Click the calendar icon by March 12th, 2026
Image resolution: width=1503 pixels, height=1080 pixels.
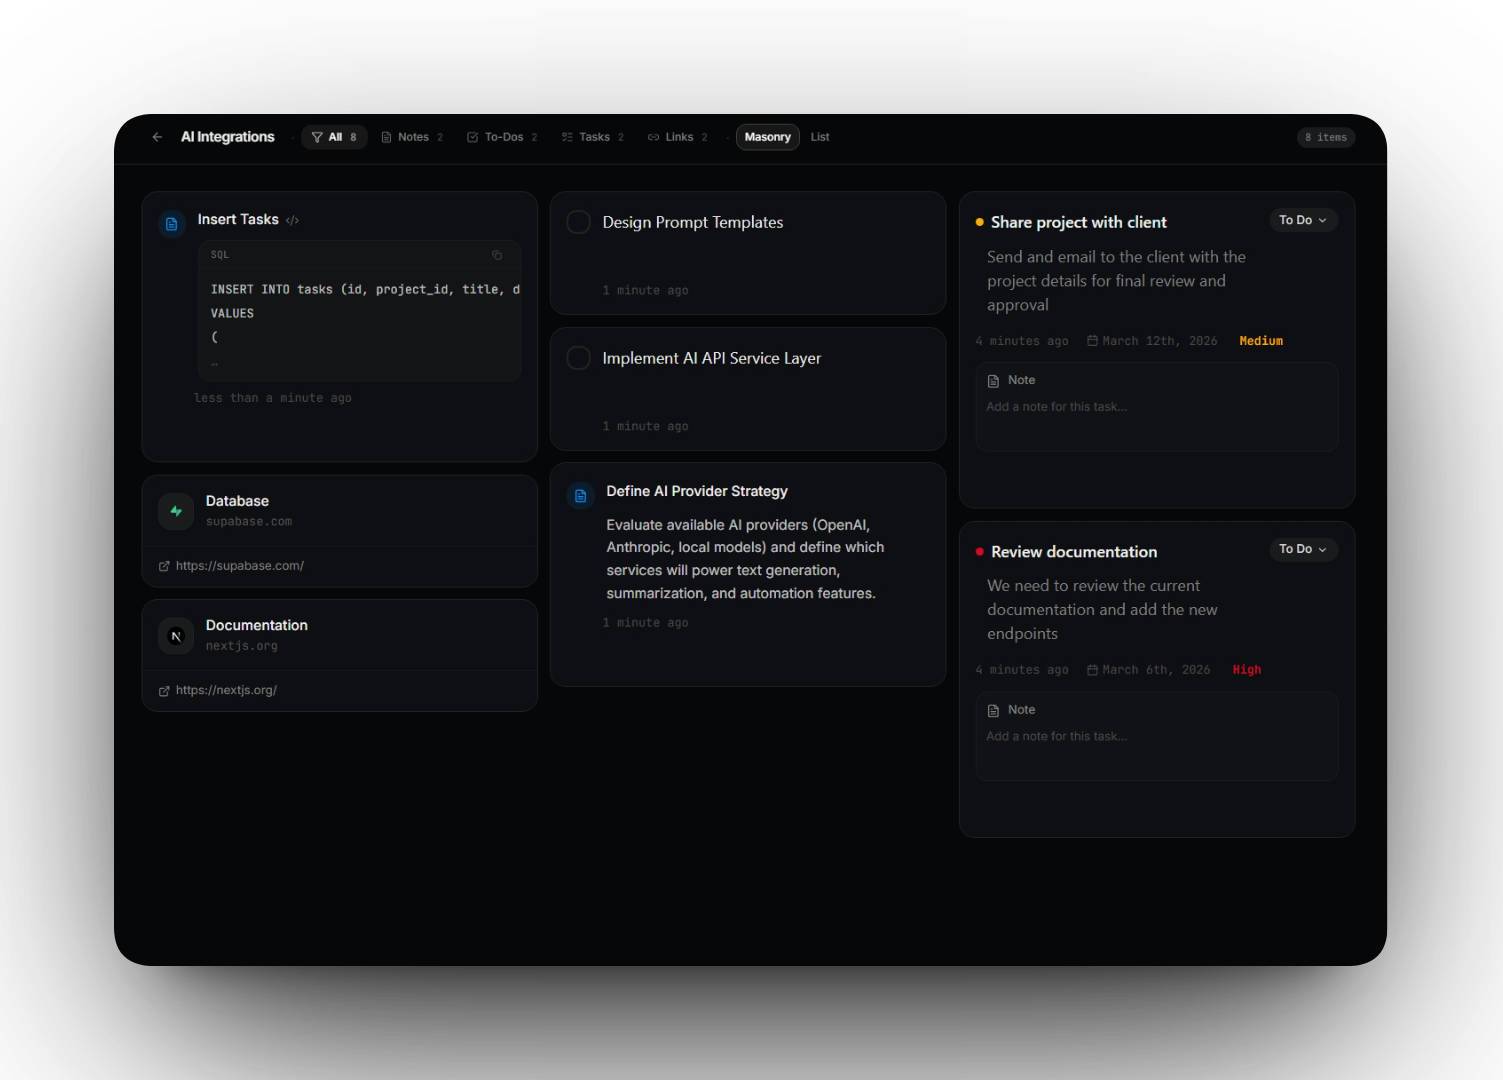1092,341
